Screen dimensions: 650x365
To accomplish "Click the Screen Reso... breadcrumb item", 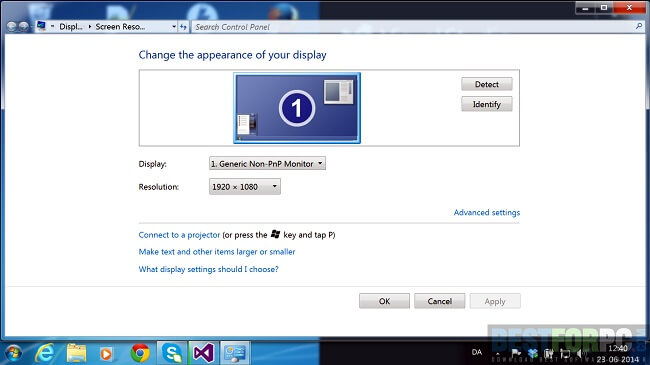I will pos(120,27).
